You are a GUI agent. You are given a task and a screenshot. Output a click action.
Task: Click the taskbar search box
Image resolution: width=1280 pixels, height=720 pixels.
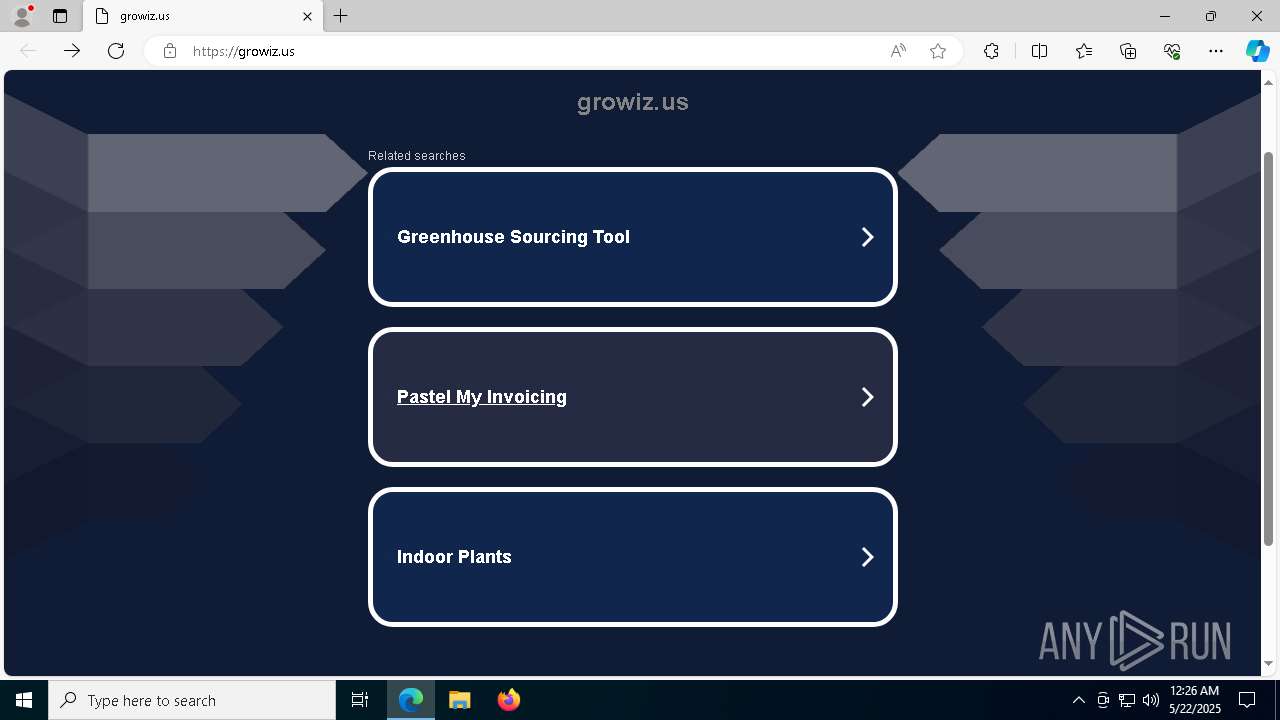(x=192, y=700)
